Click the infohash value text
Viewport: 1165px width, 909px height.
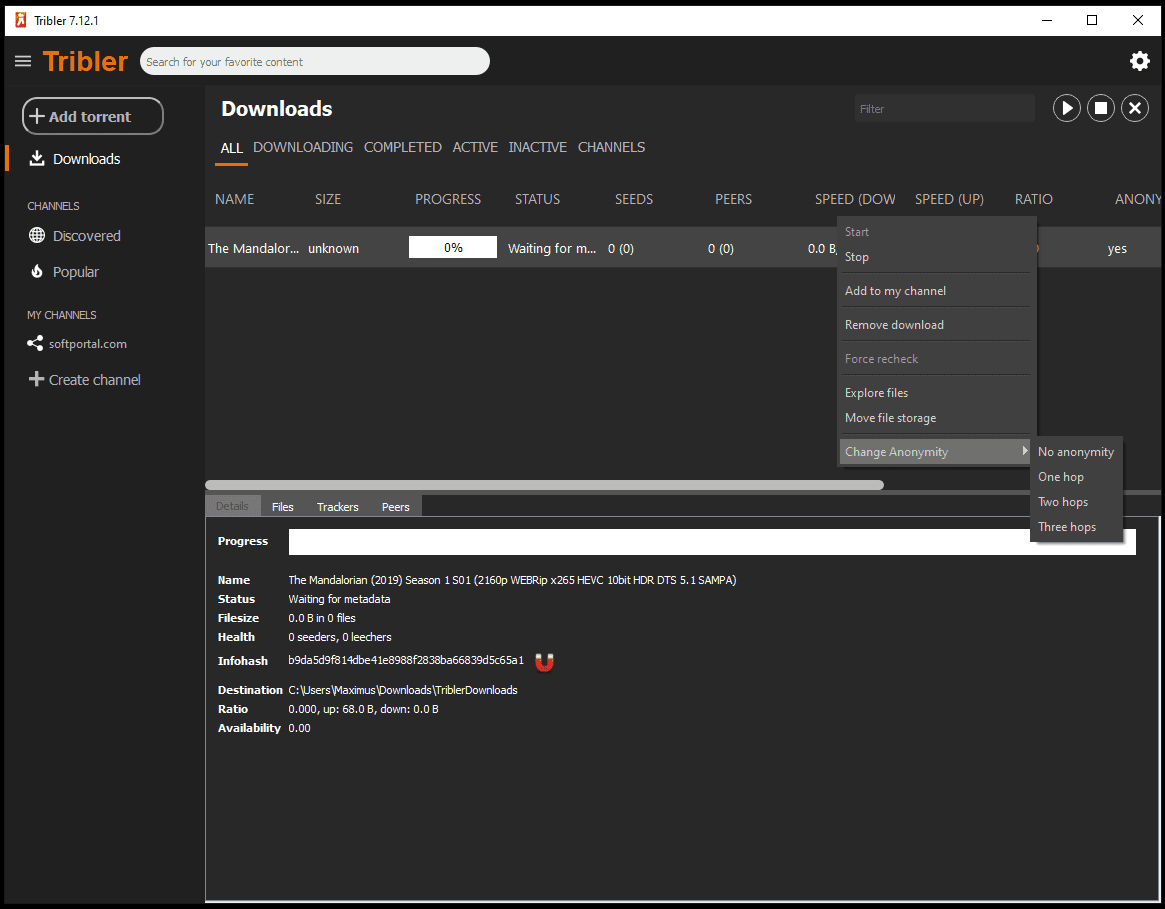click(x=406, y=661)
